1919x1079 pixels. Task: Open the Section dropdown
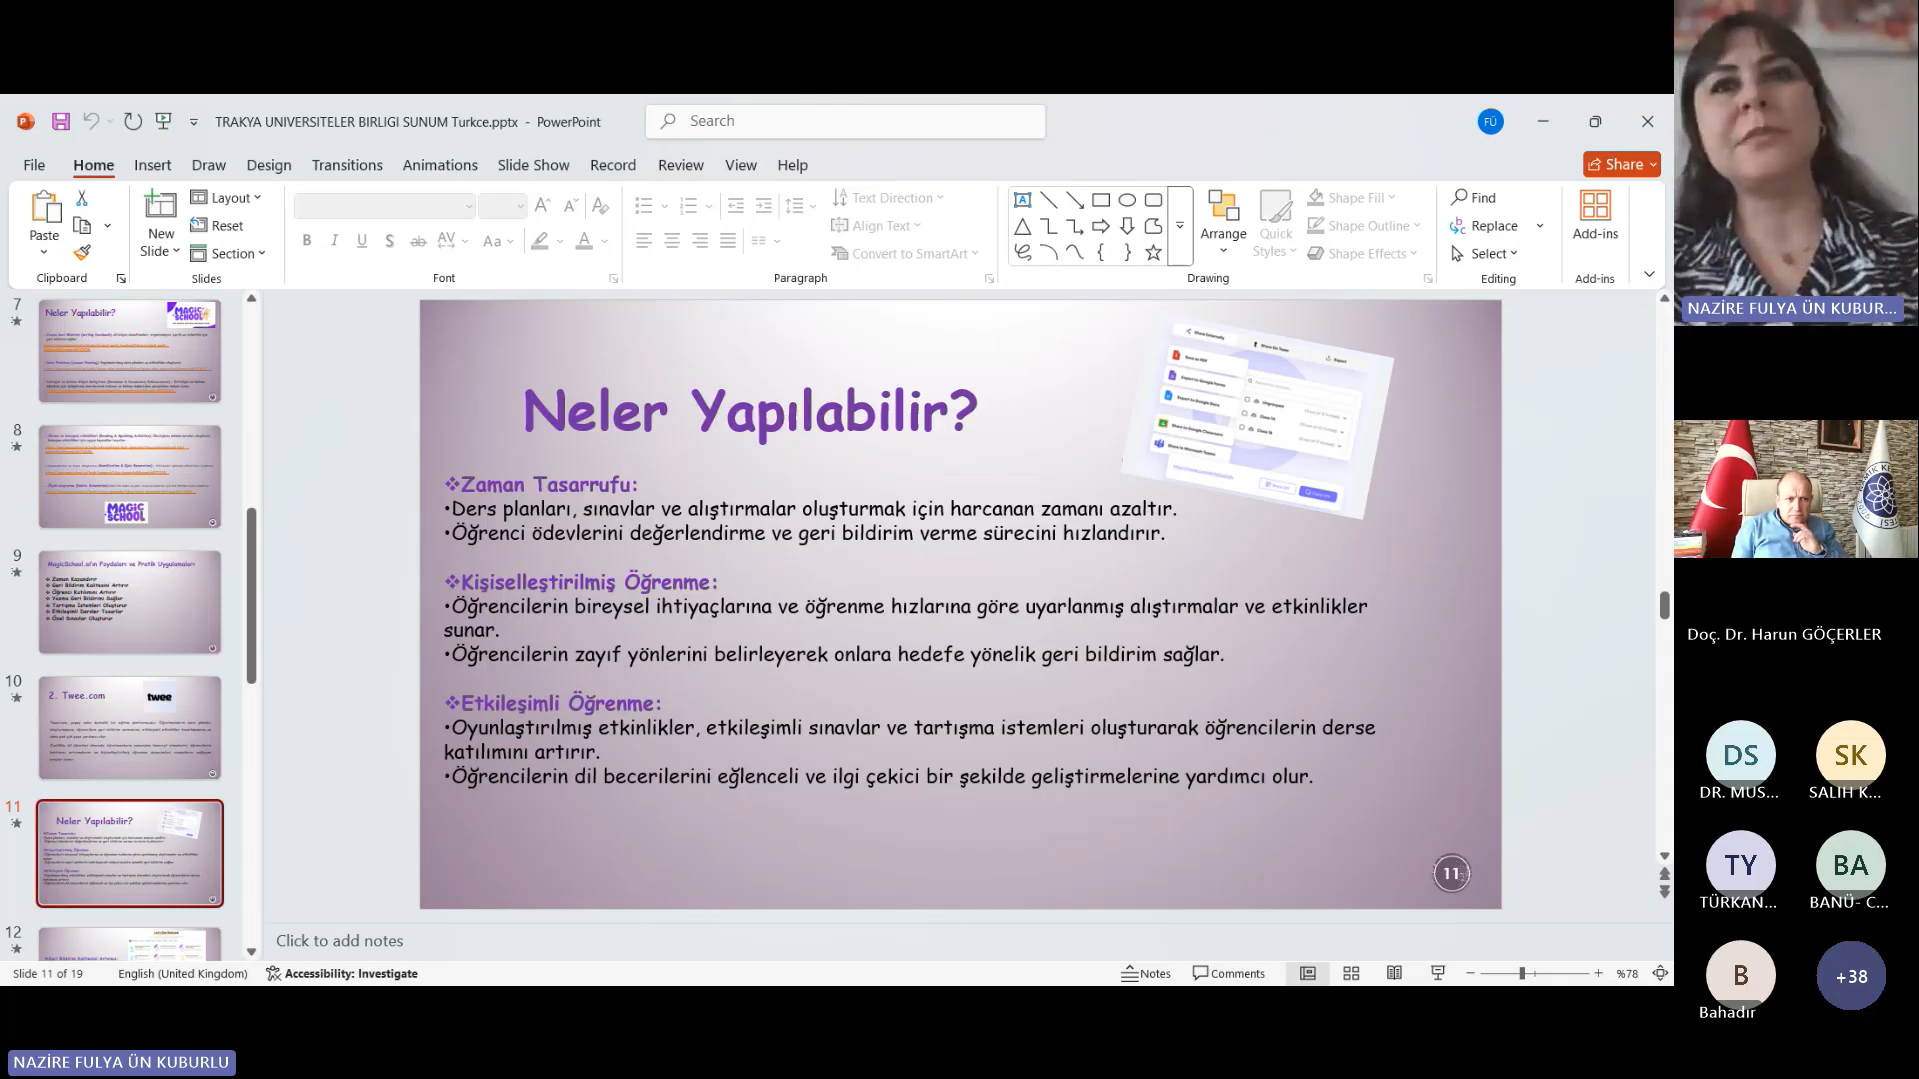pyautogui.click(x=229, y=254)
